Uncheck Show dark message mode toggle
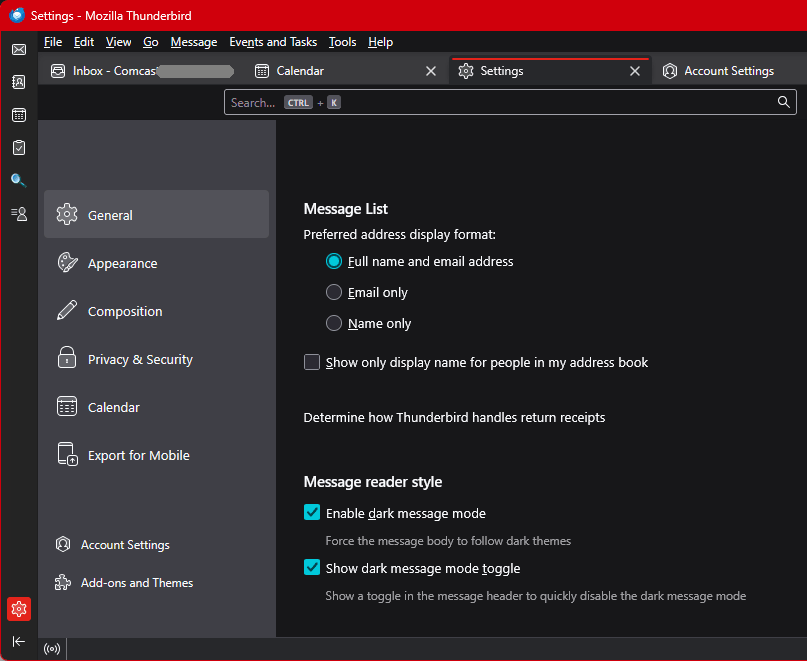This screenshot has height=661, width=807. tap(312, 568)
